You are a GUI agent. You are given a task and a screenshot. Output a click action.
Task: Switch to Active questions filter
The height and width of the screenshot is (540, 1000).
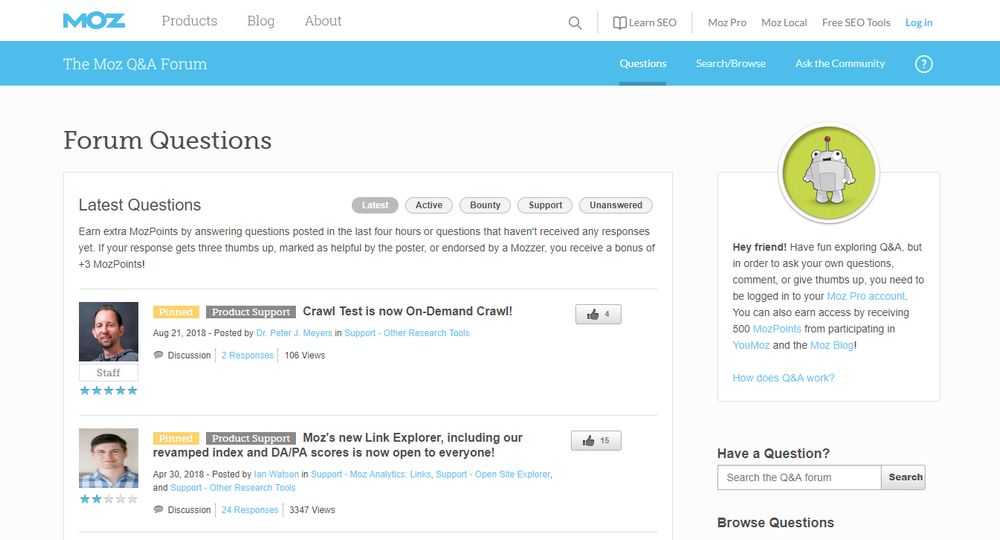pyautogui.click(x=429, y=205)
